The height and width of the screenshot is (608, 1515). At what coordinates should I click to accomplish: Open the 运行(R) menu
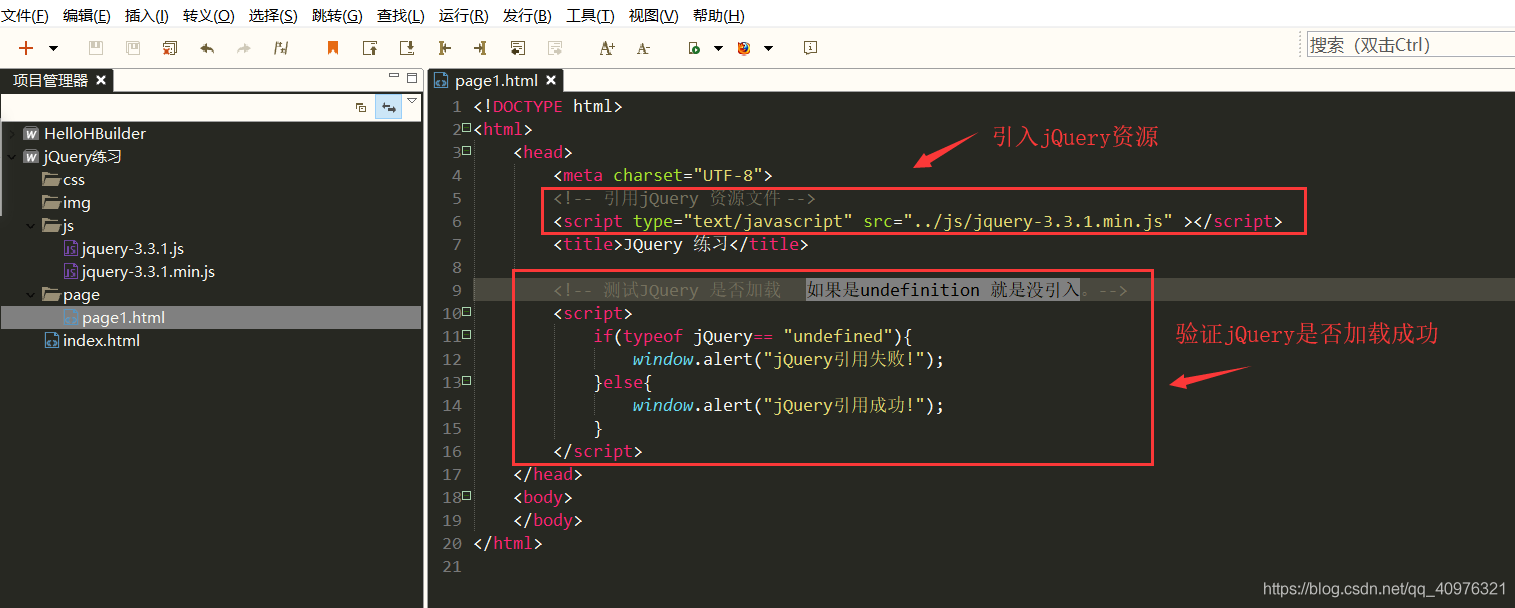pos(460,15)
